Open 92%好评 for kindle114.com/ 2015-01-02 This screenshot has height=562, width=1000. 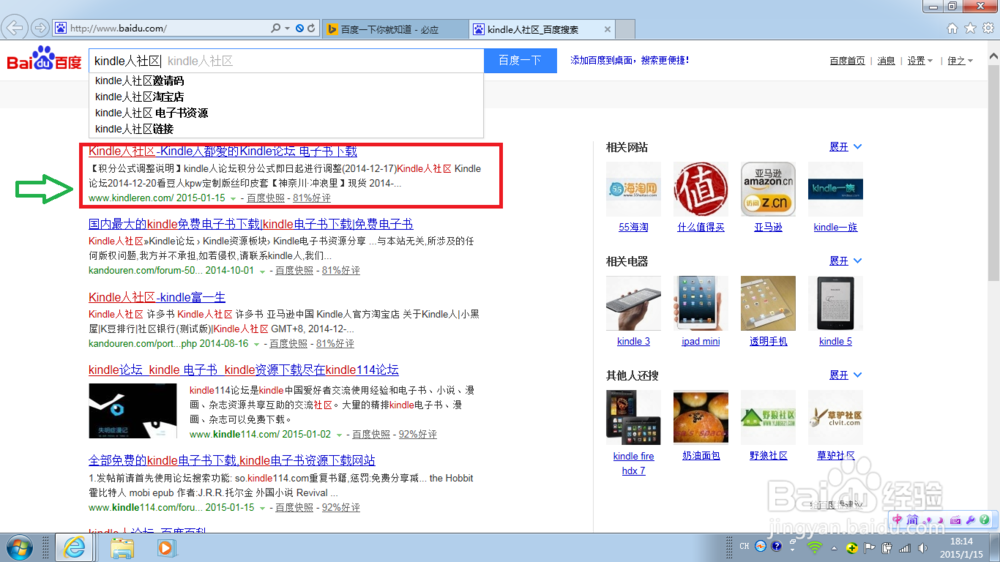(x=417, y=434)
